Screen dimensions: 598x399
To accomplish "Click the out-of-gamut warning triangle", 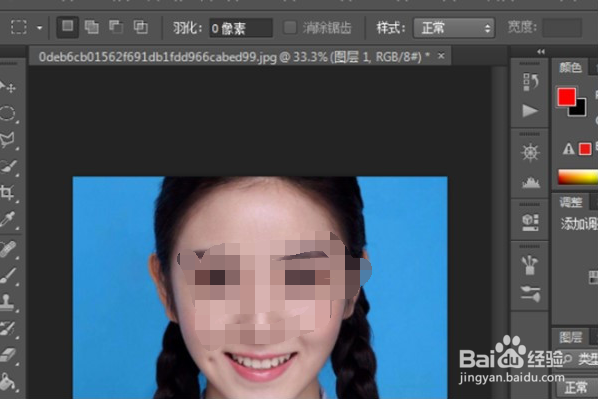I will [x=568, y=148].
